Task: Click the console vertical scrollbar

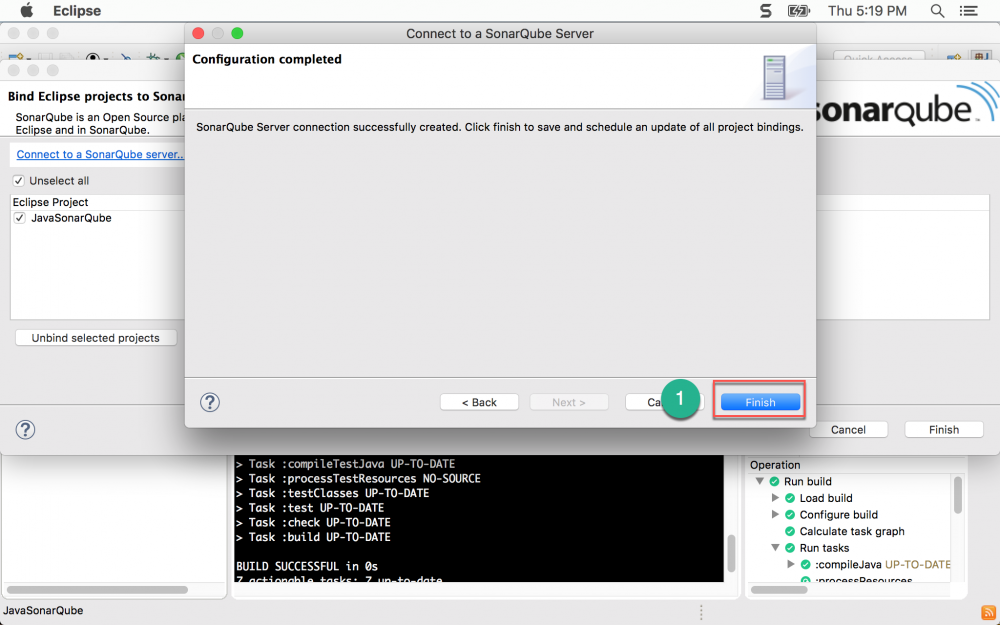Action: (x=732, y=553)
